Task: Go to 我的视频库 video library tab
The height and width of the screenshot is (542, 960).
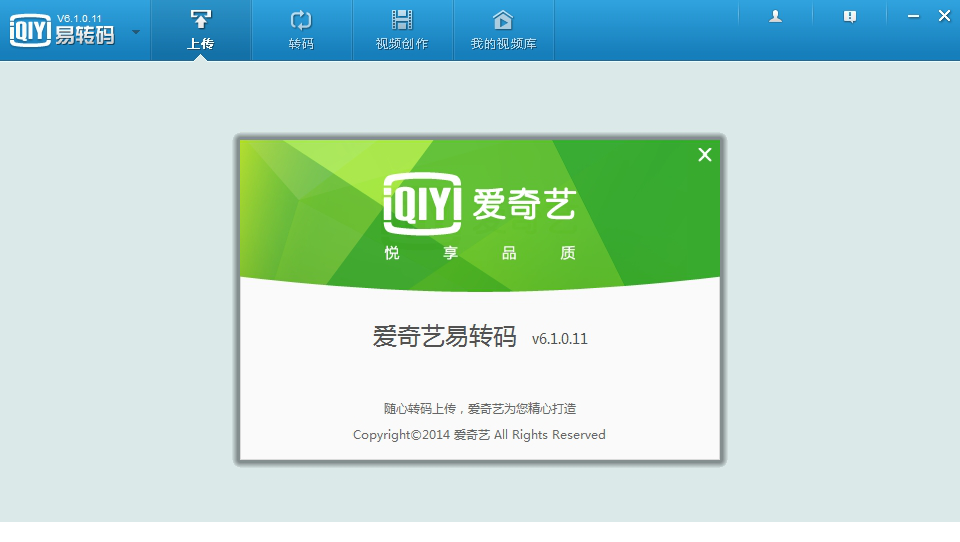Action: 503,31
